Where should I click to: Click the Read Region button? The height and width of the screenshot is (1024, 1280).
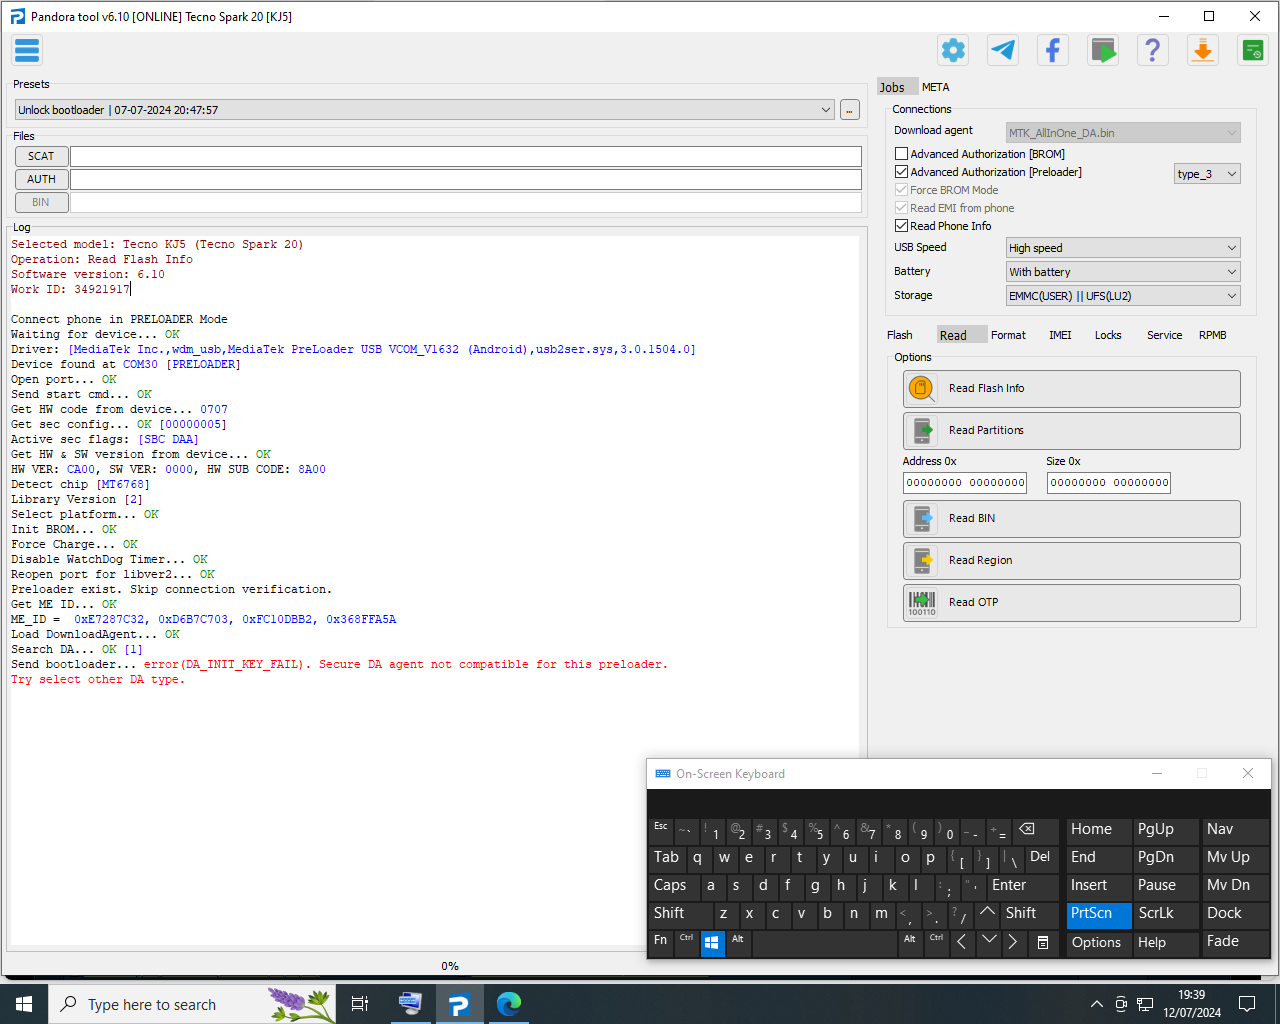1072,561
